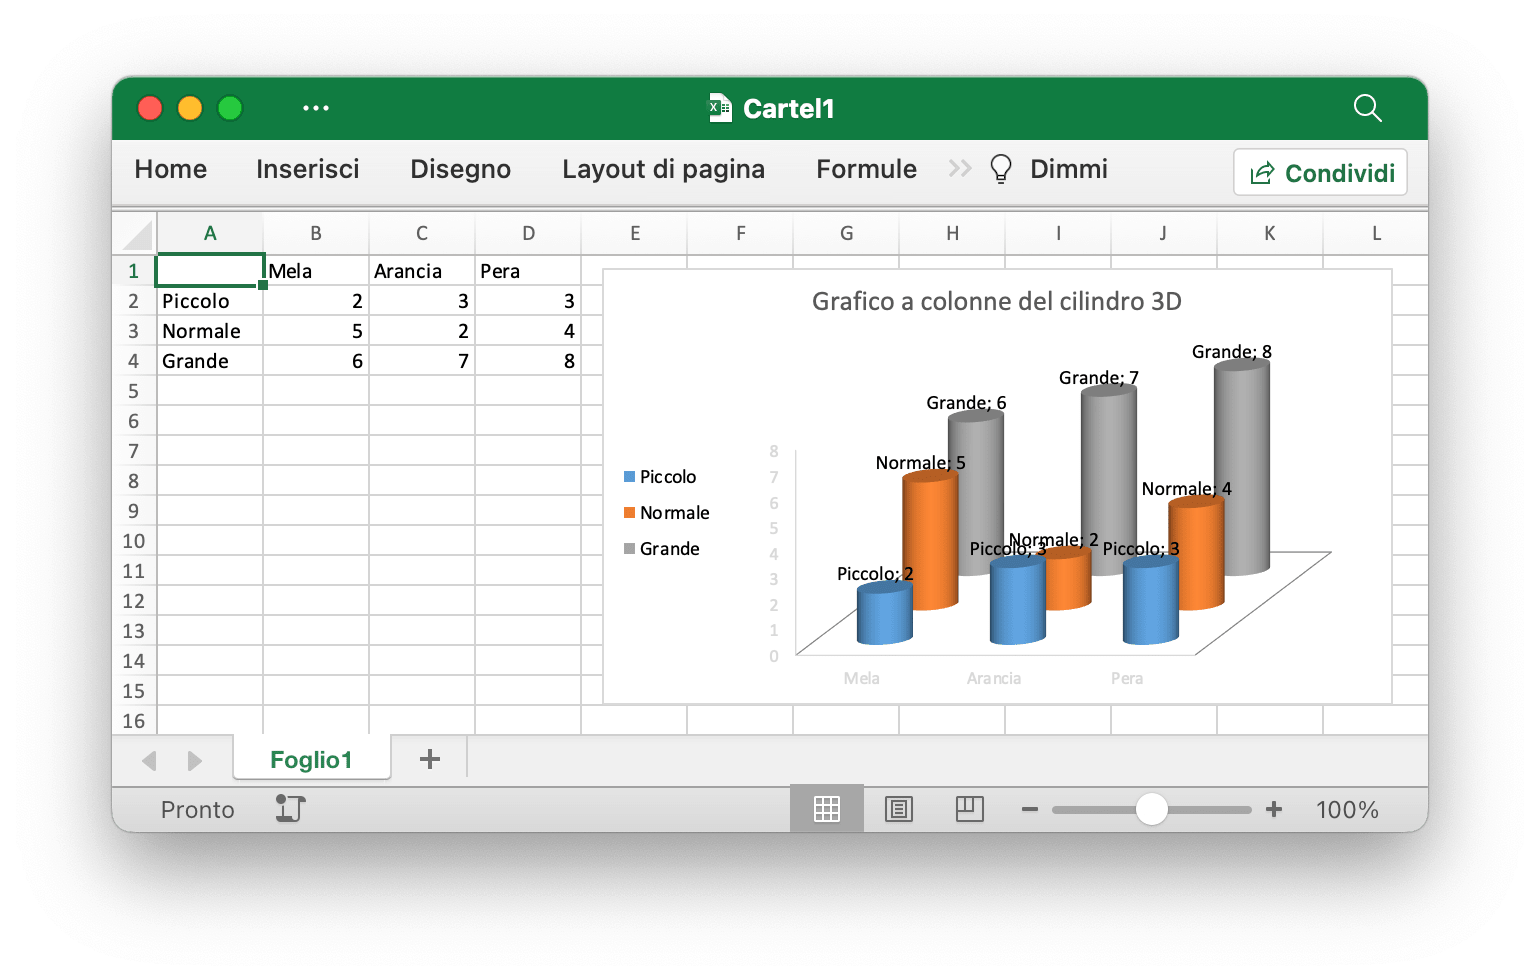This screenshot has height=980, width=1540.
Task: Click the zoom slider handle
Action: click(x=1152, y=809)
